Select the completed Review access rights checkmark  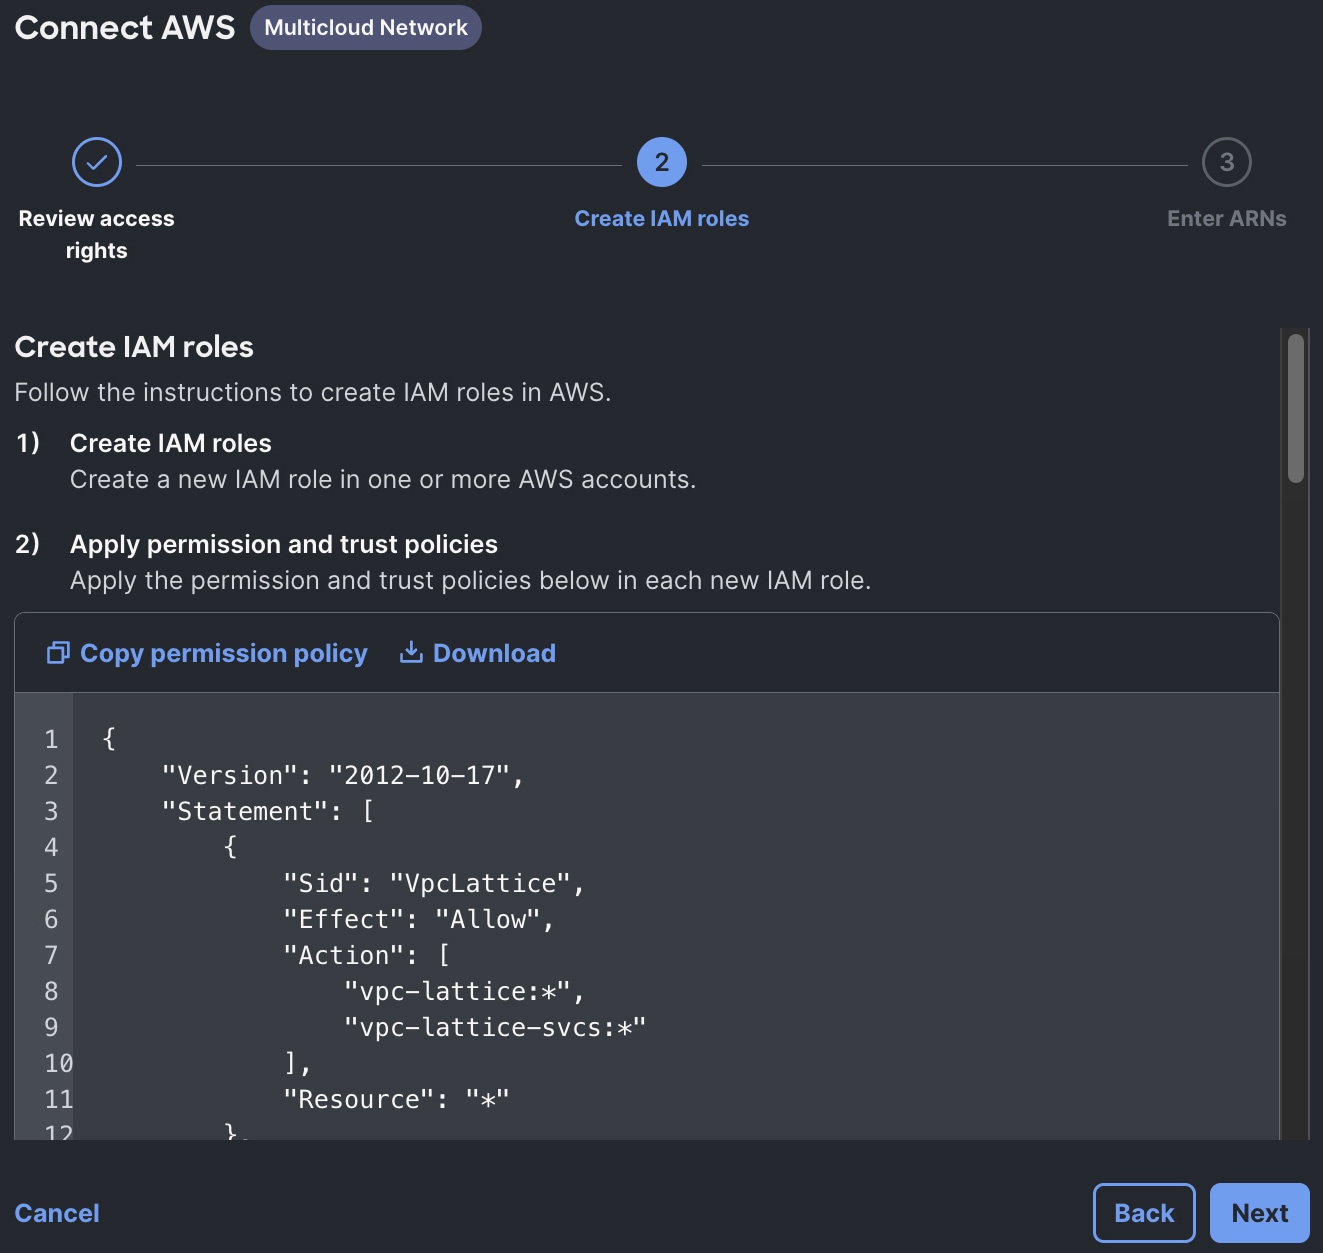tap(97, 162)
